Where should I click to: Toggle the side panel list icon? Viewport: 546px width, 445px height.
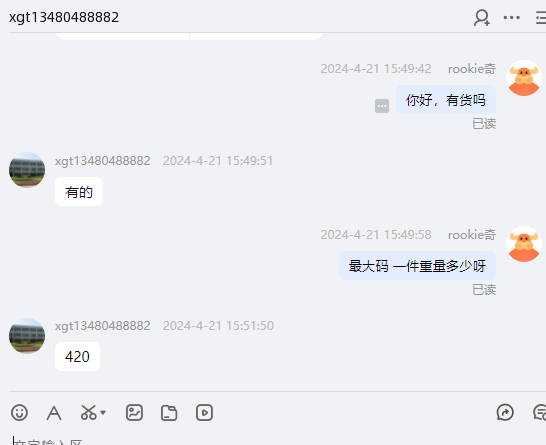tap(541, 17)
